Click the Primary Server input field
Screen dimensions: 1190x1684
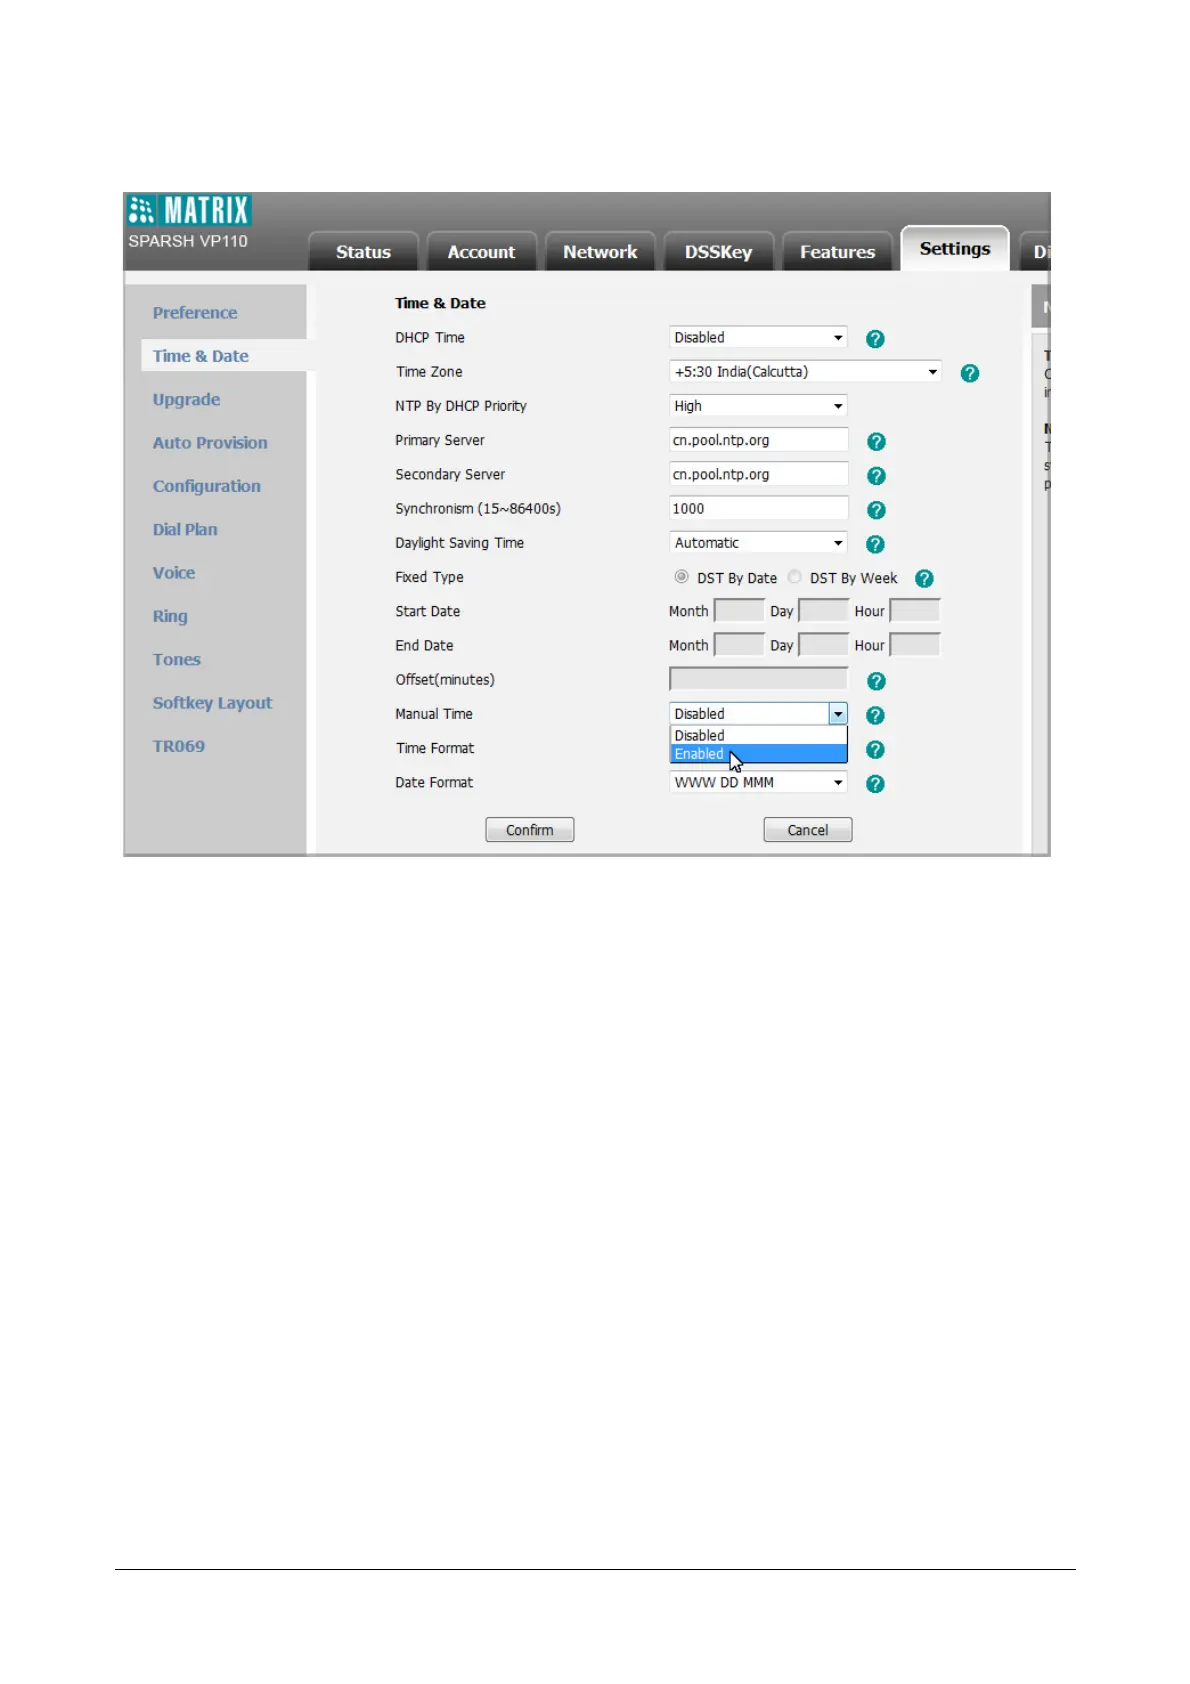(758, 440)
